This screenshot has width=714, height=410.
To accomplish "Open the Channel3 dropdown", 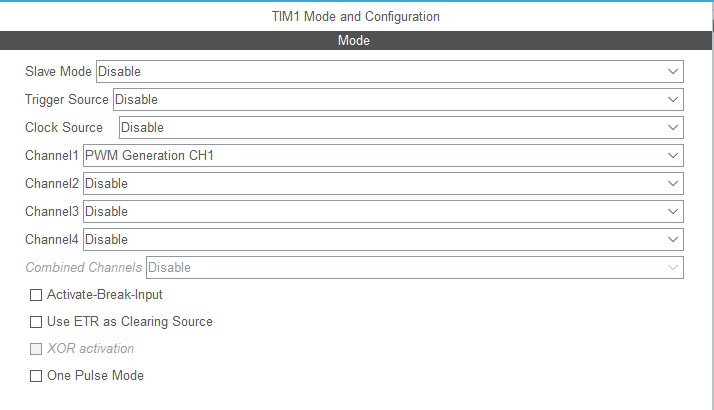I will point(383,211).
